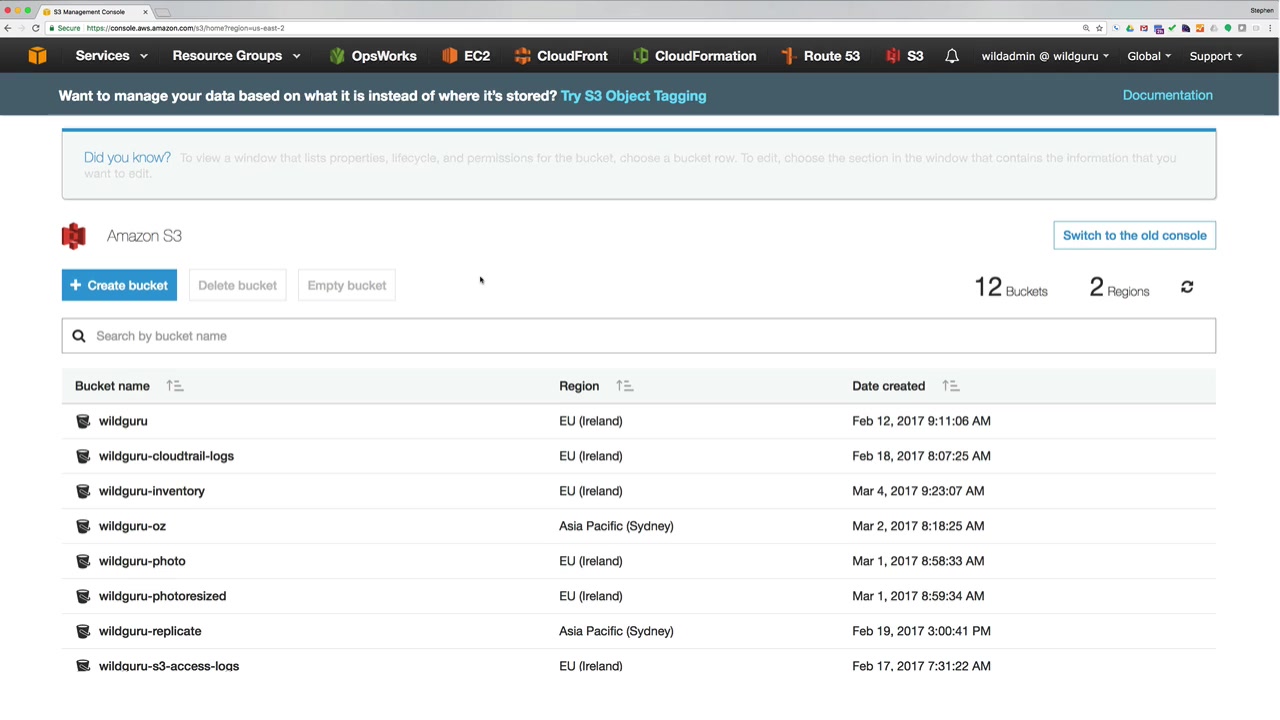Go back in the browser
This screenshot has width=1280, height=720.
click(x=8, y=28)
